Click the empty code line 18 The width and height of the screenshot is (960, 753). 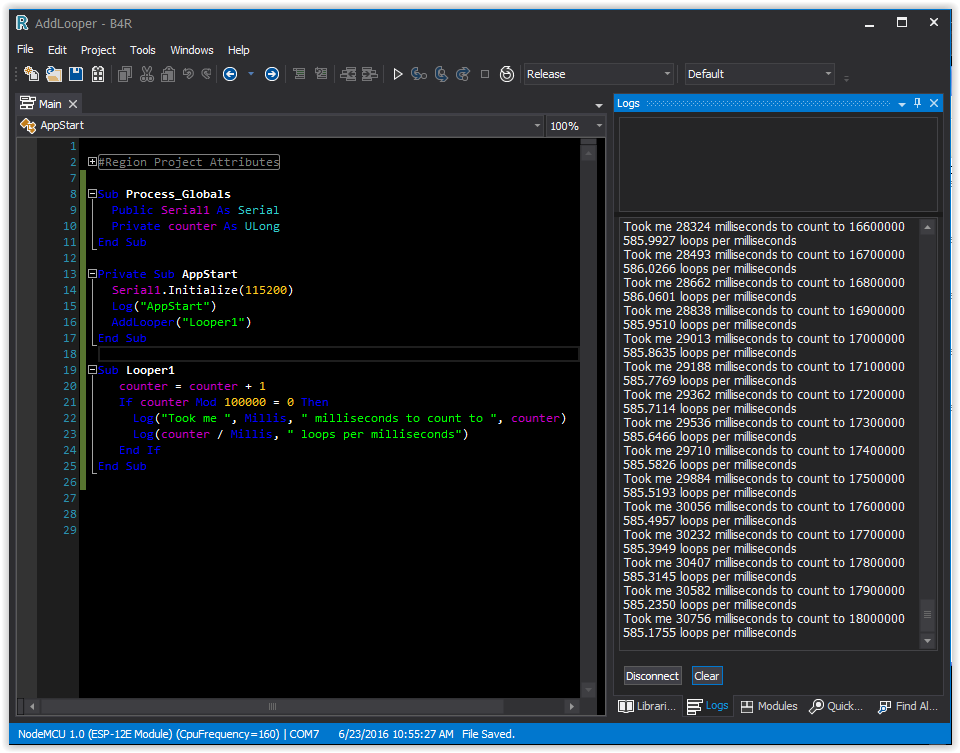tap(339, 354)
